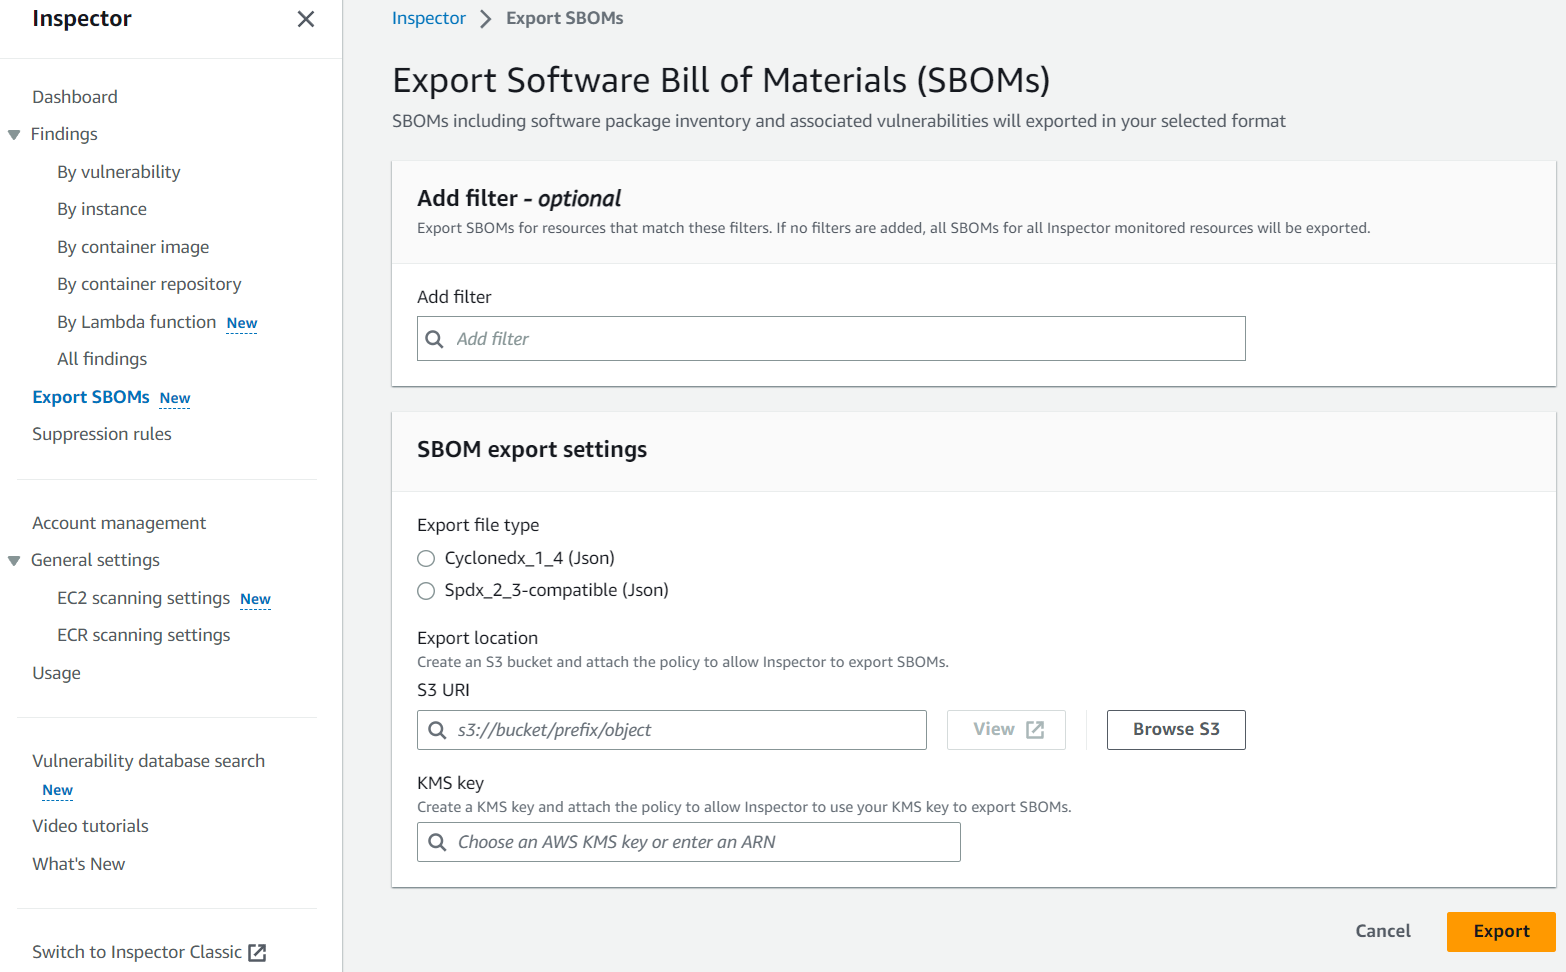1566x972 pixels.
Task: Open the KMS key selection combo box
Action: (700, 842)
